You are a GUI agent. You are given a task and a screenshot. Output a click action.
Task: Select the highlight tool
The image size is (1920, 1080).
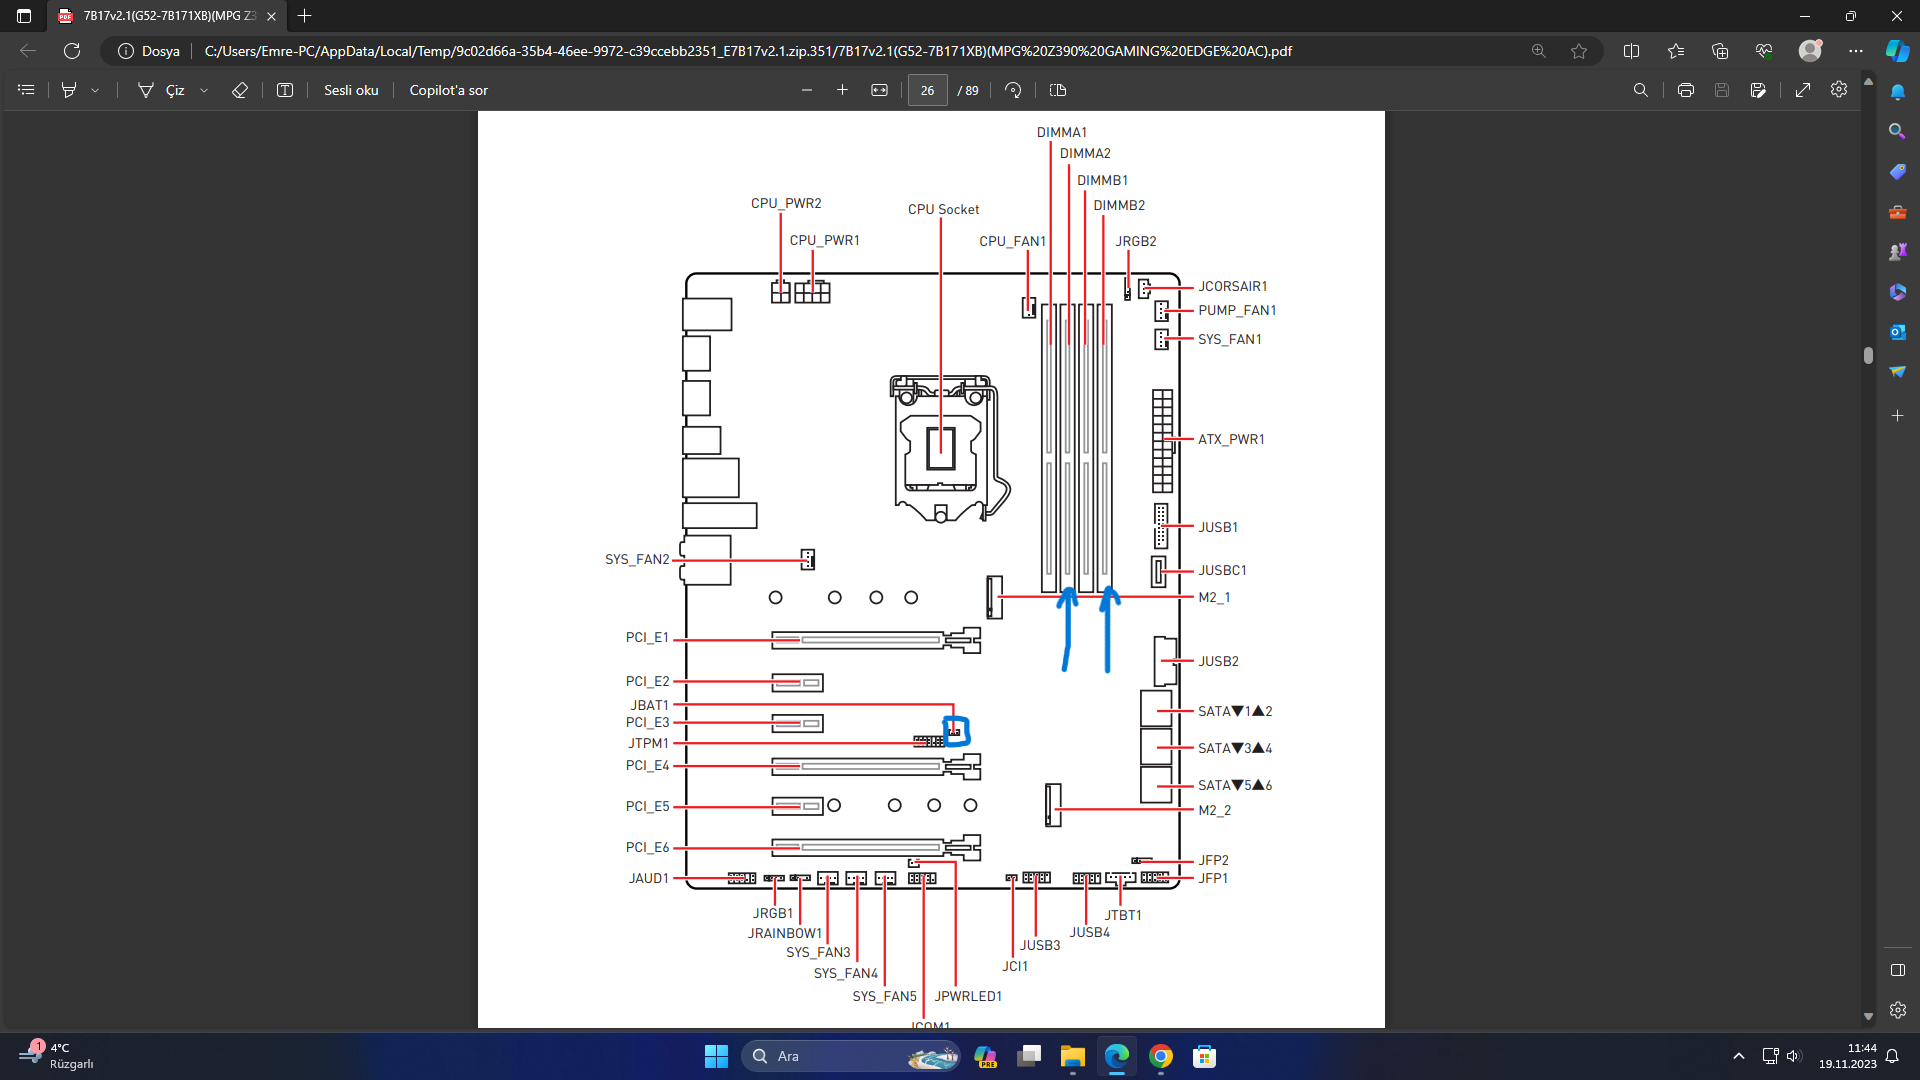click(69, 90)
